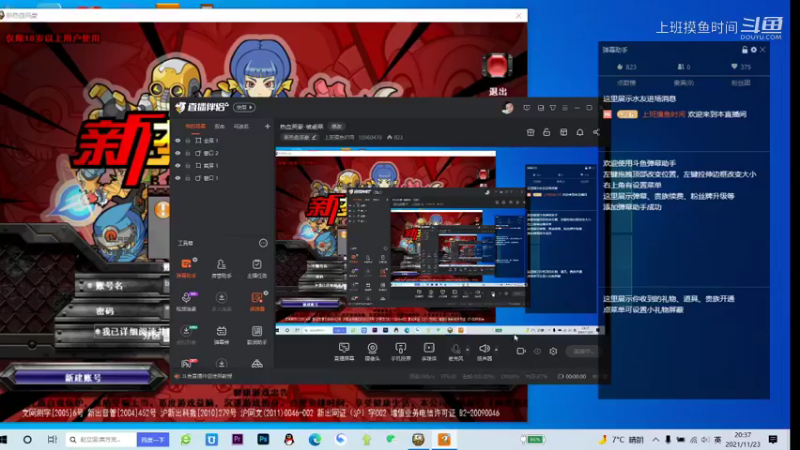Viewport: 800px width, 450px height.
Task: Lock the 截屏 1 source
Action: (x=188, y=165)
